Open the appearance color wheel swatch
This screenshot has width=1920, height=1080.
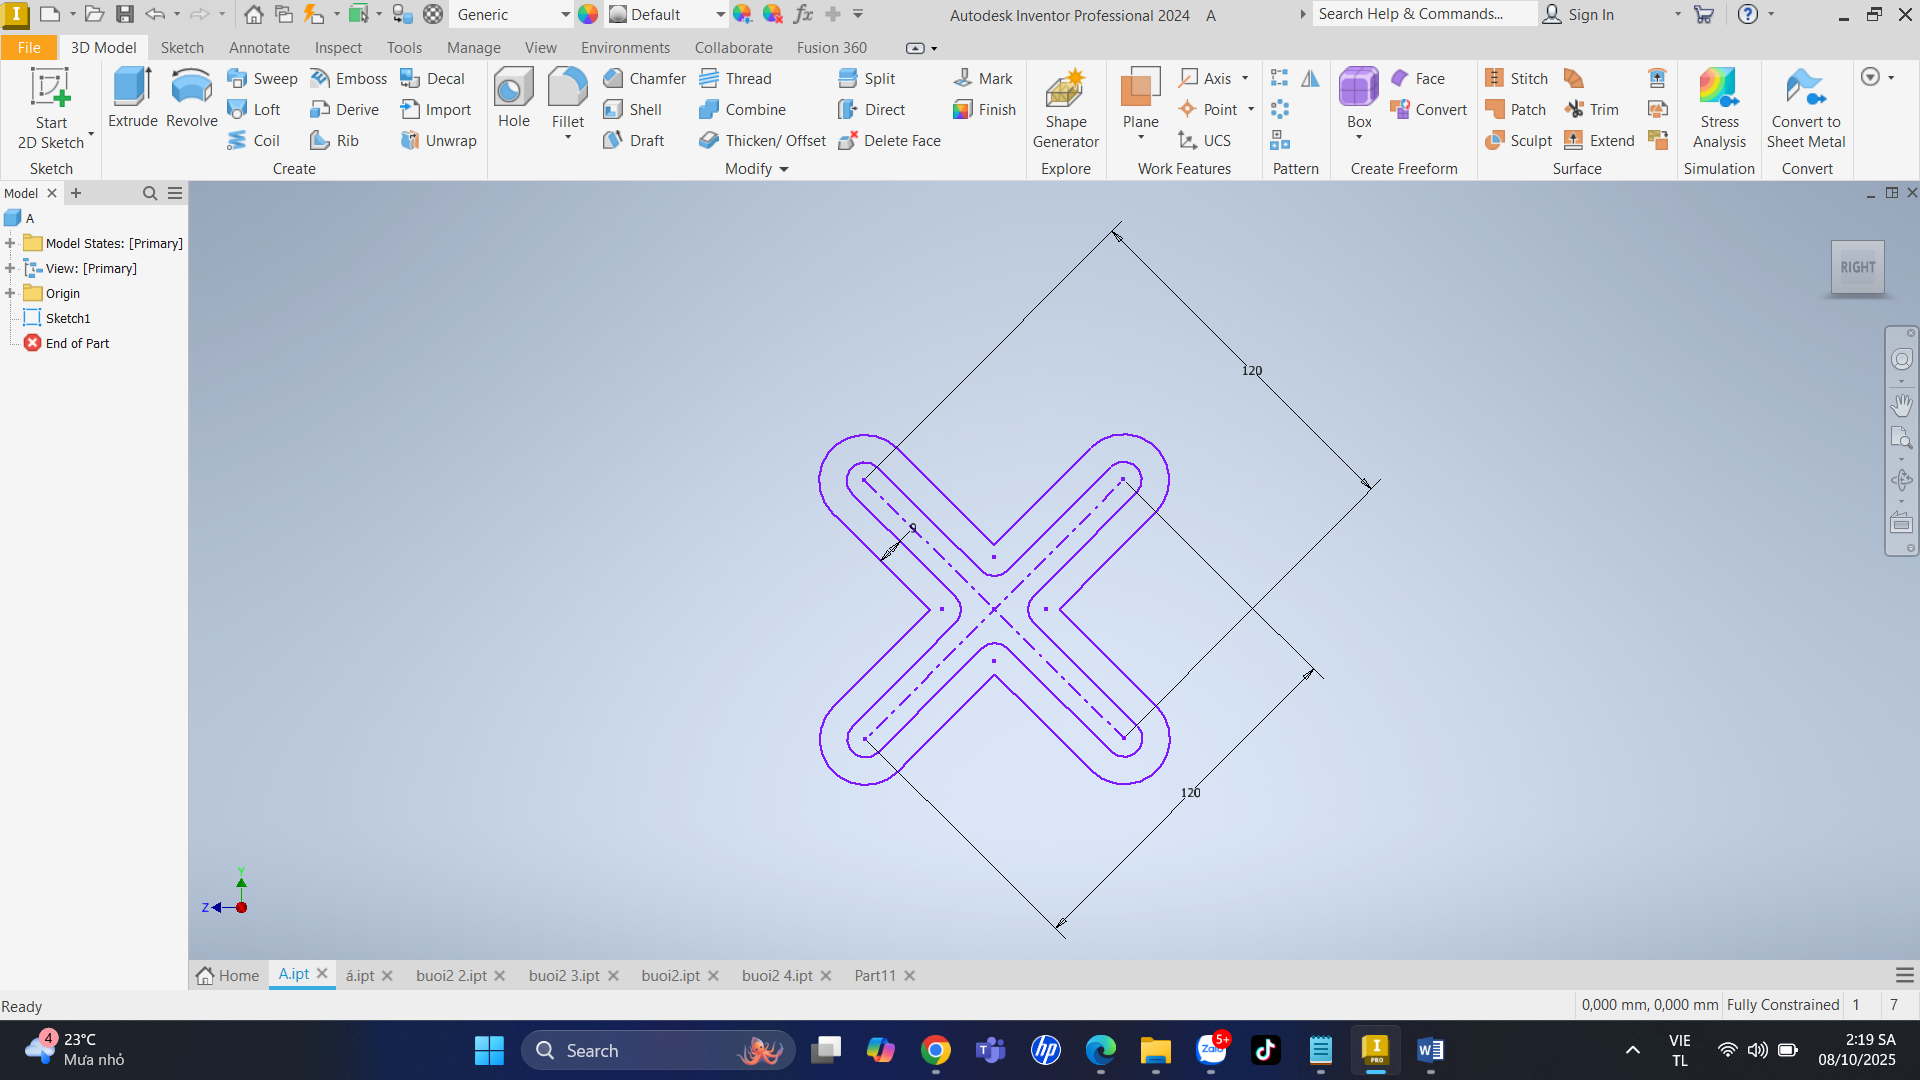588,14
